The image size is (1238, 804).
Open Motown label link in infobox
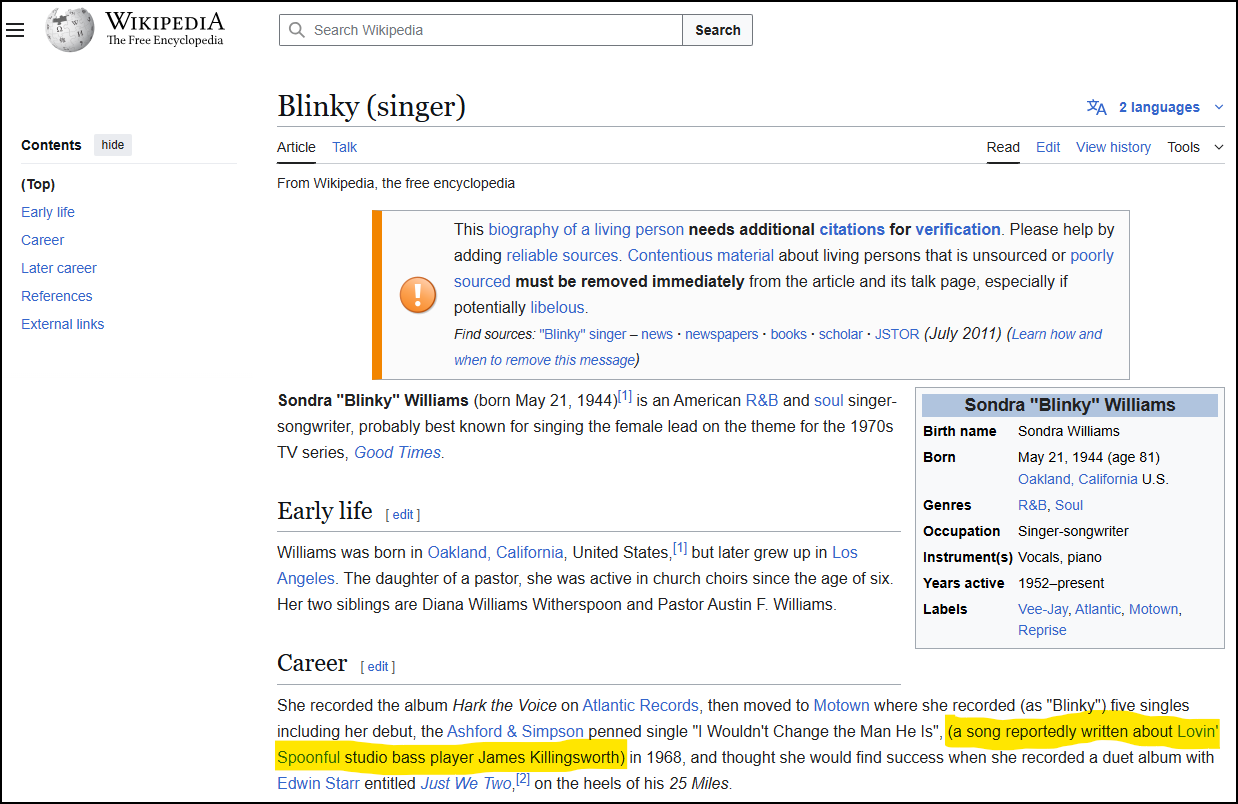[1154, 609]
